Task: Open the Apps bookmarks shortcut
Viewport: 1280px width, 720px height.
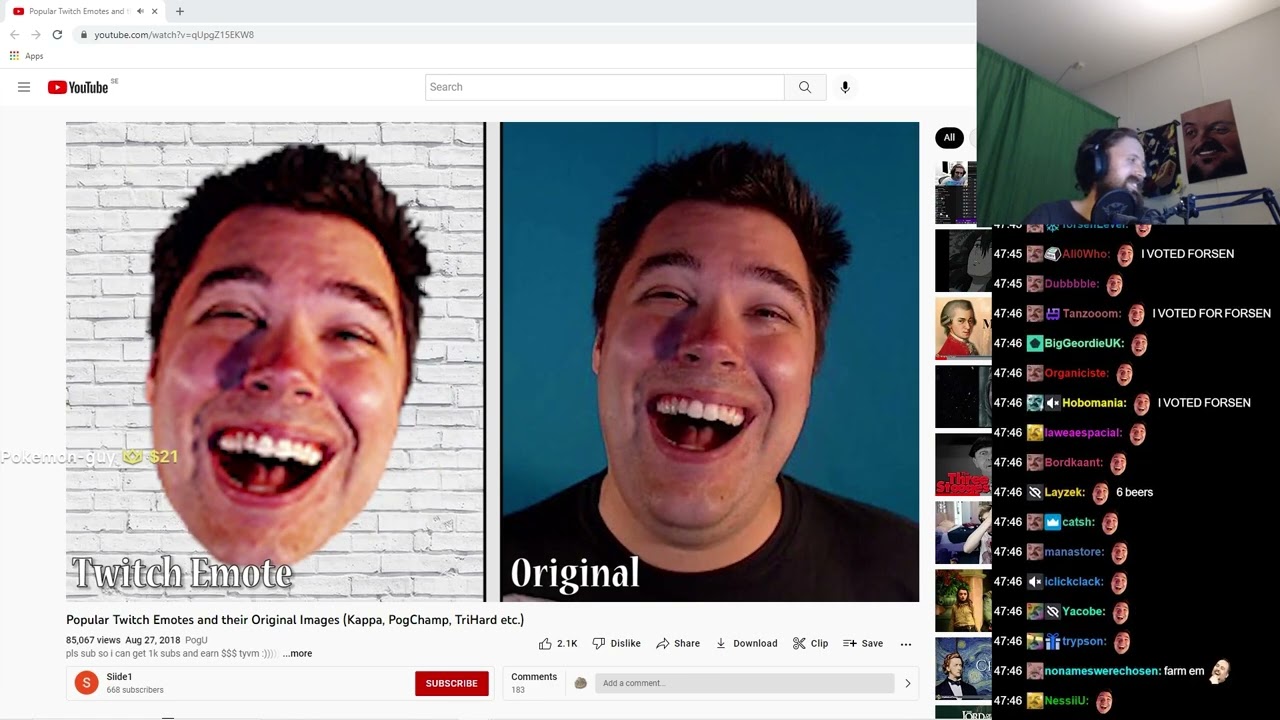Action: (x=27, y=56)
